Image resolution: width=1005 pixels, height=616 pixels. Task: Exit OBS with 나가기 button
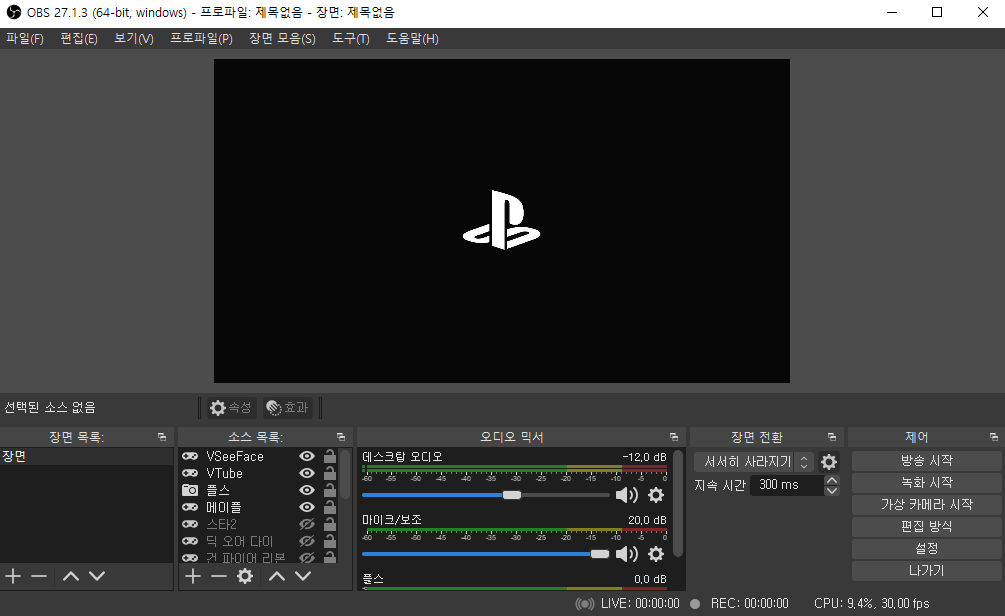coord(926,570)
